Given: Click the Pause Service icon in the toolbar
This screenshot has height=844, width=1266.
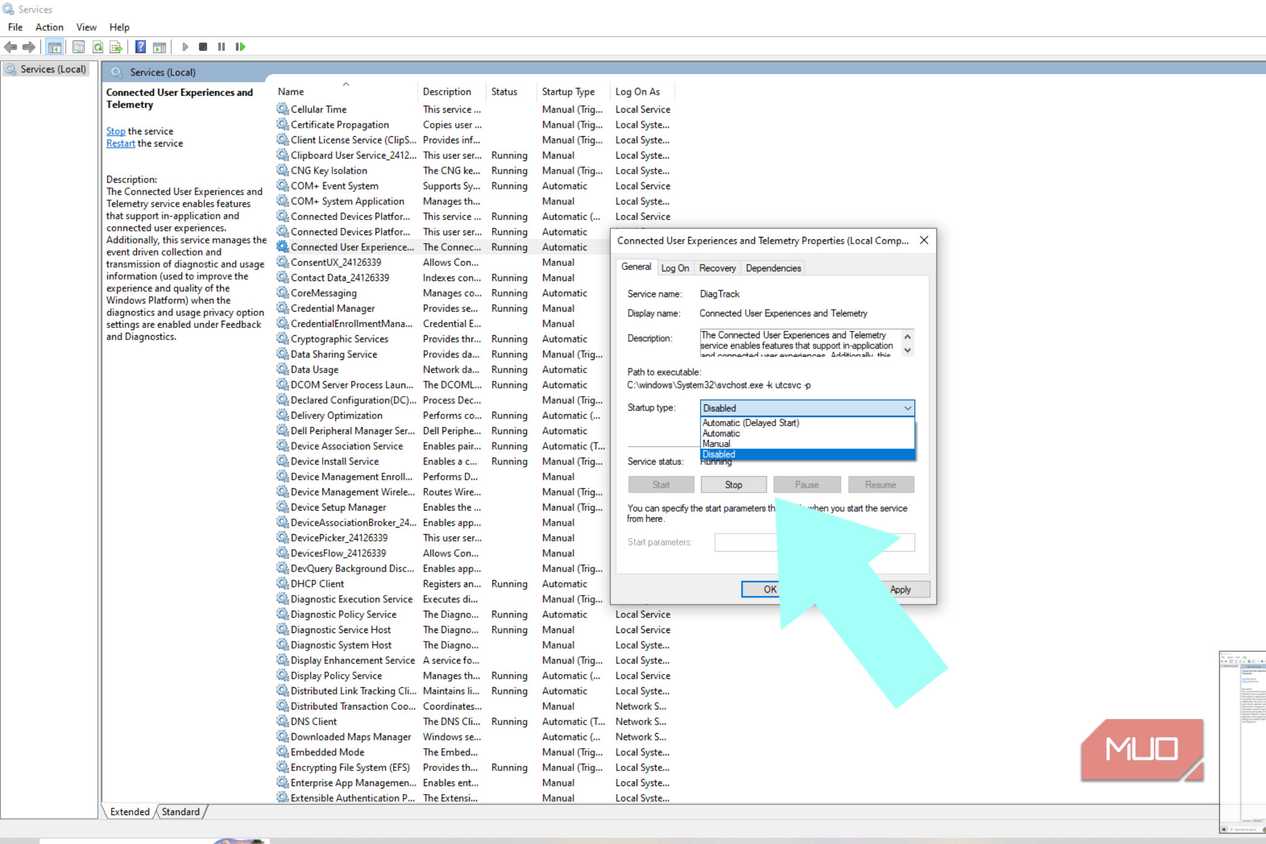Looking at the screenshot, I should pos(221,47).
